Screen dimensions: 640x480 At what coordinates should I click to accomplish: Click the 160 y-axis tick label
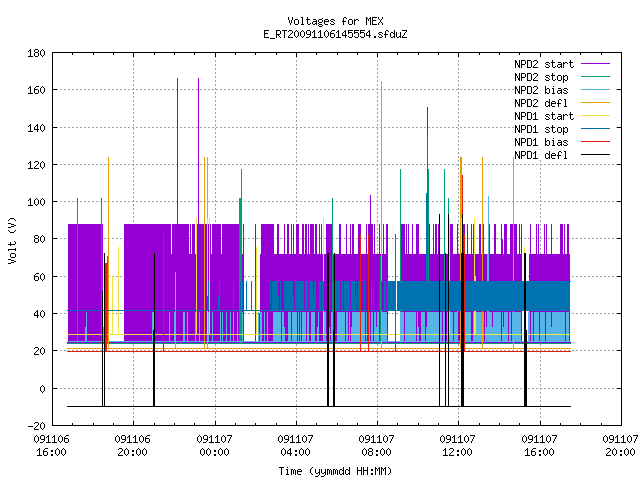[36, 90]
